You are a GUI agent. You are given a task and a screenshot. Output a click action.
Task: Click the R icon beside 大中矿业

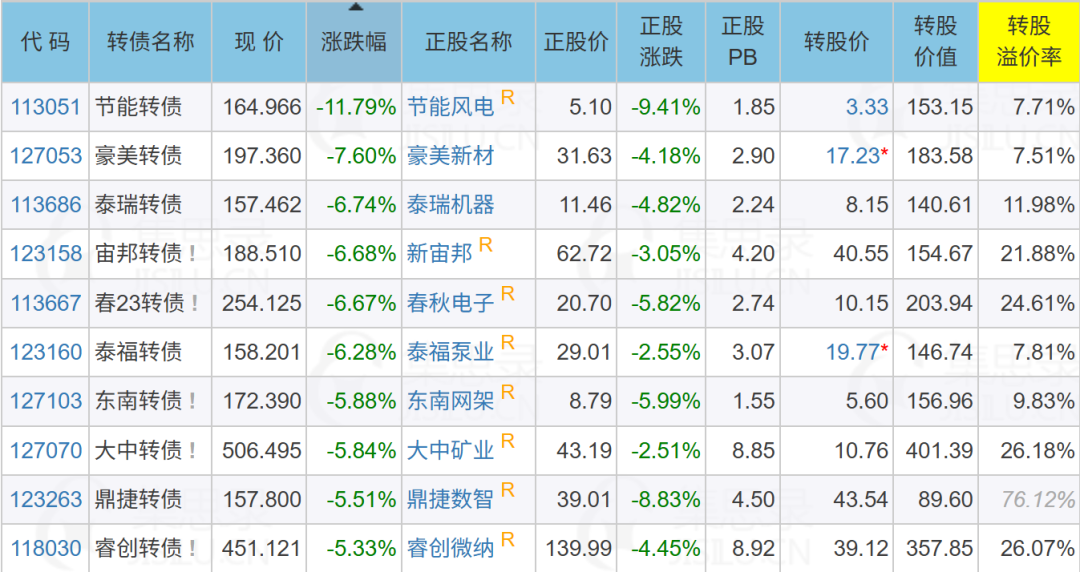tap(508, 441)
